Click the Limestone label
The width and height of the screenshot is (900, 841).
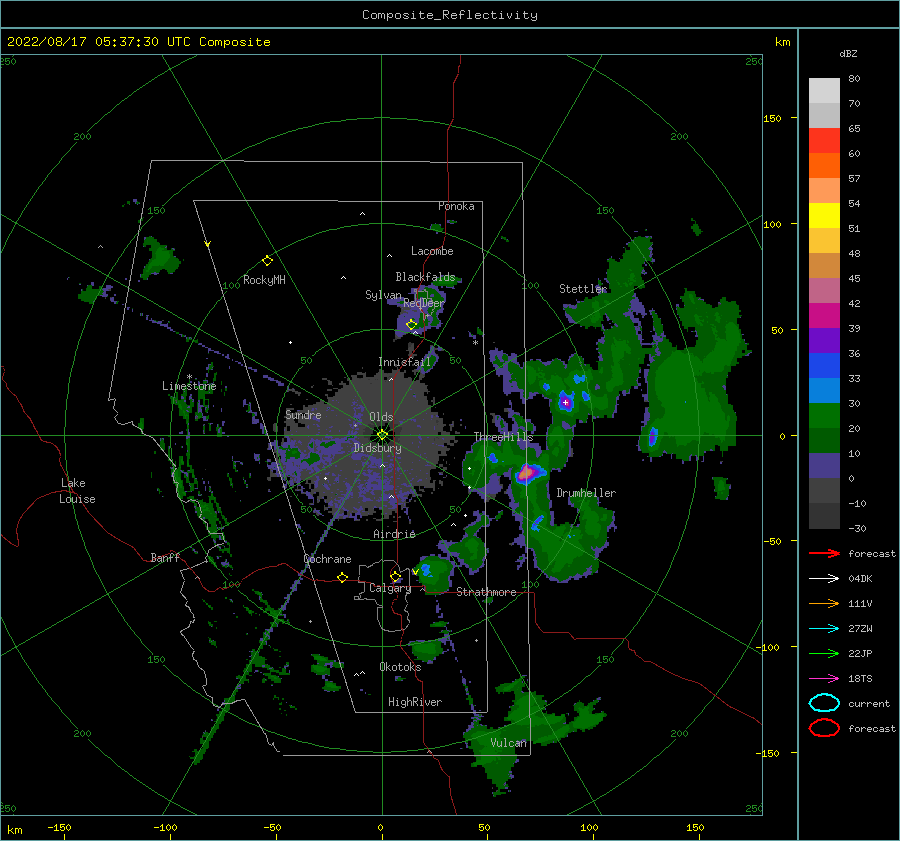(189, 386)
